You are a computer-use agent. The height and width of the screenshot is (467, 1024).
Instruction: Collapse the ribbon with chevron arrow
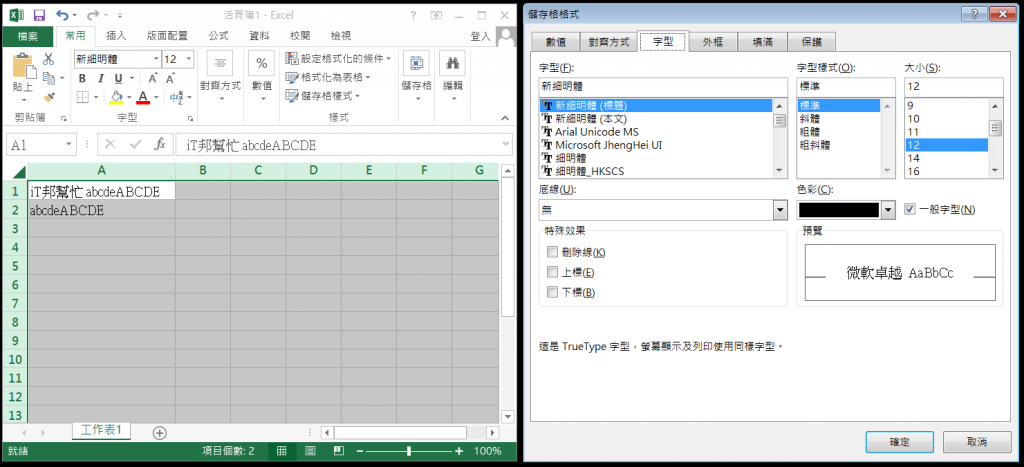(504, 118)
